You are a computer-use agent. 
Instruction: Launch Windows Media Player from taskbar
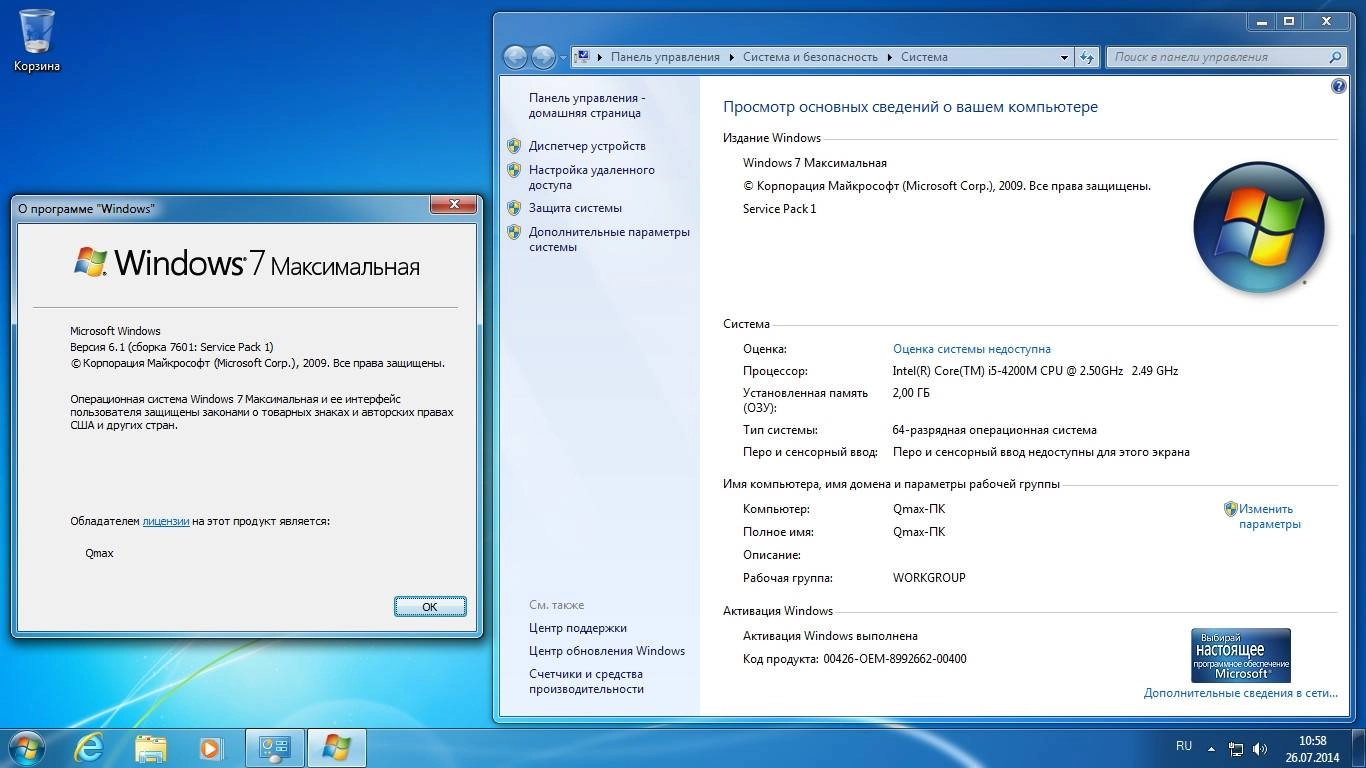[210, 748]
